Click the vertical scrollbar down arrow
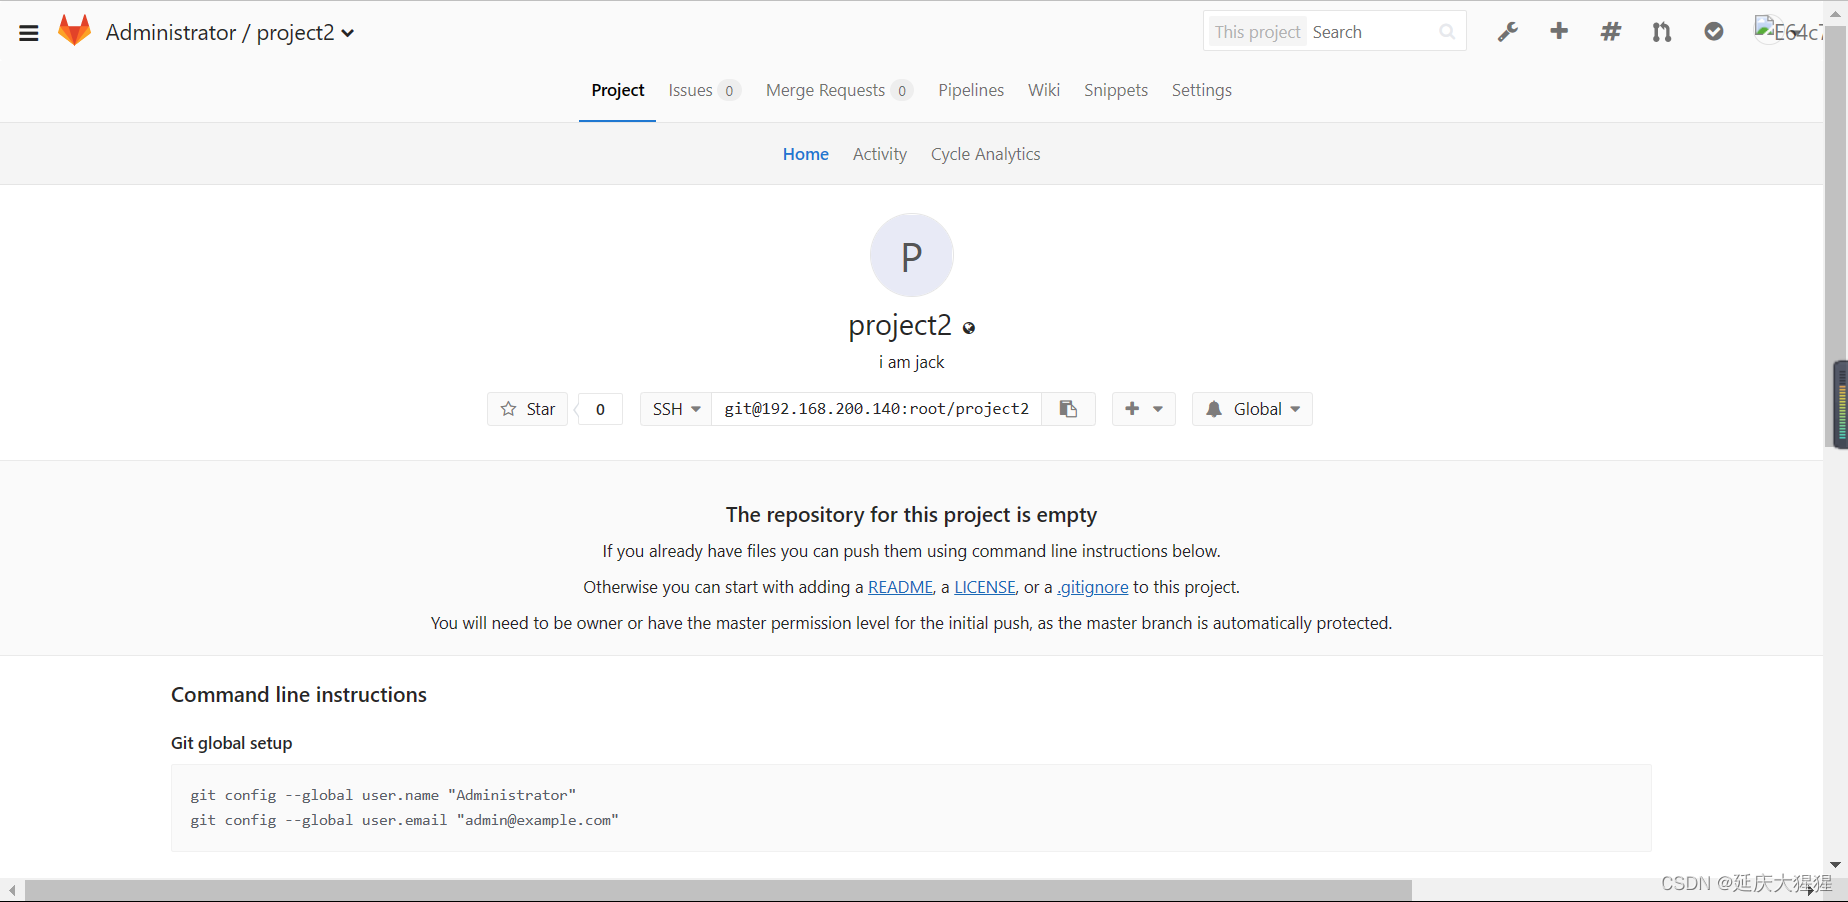 point(1835,865)
